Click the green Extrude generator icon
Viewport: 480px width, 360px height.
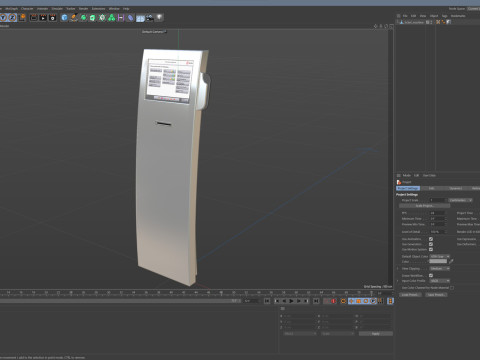click(x=93, y=18)
